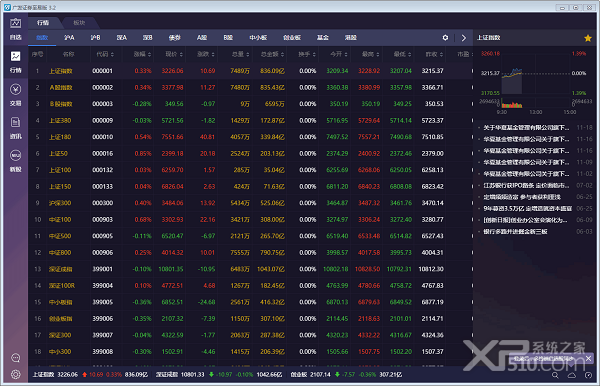
Task: Open the 交易 trading sidebar icon
Action: pos(16,95)
